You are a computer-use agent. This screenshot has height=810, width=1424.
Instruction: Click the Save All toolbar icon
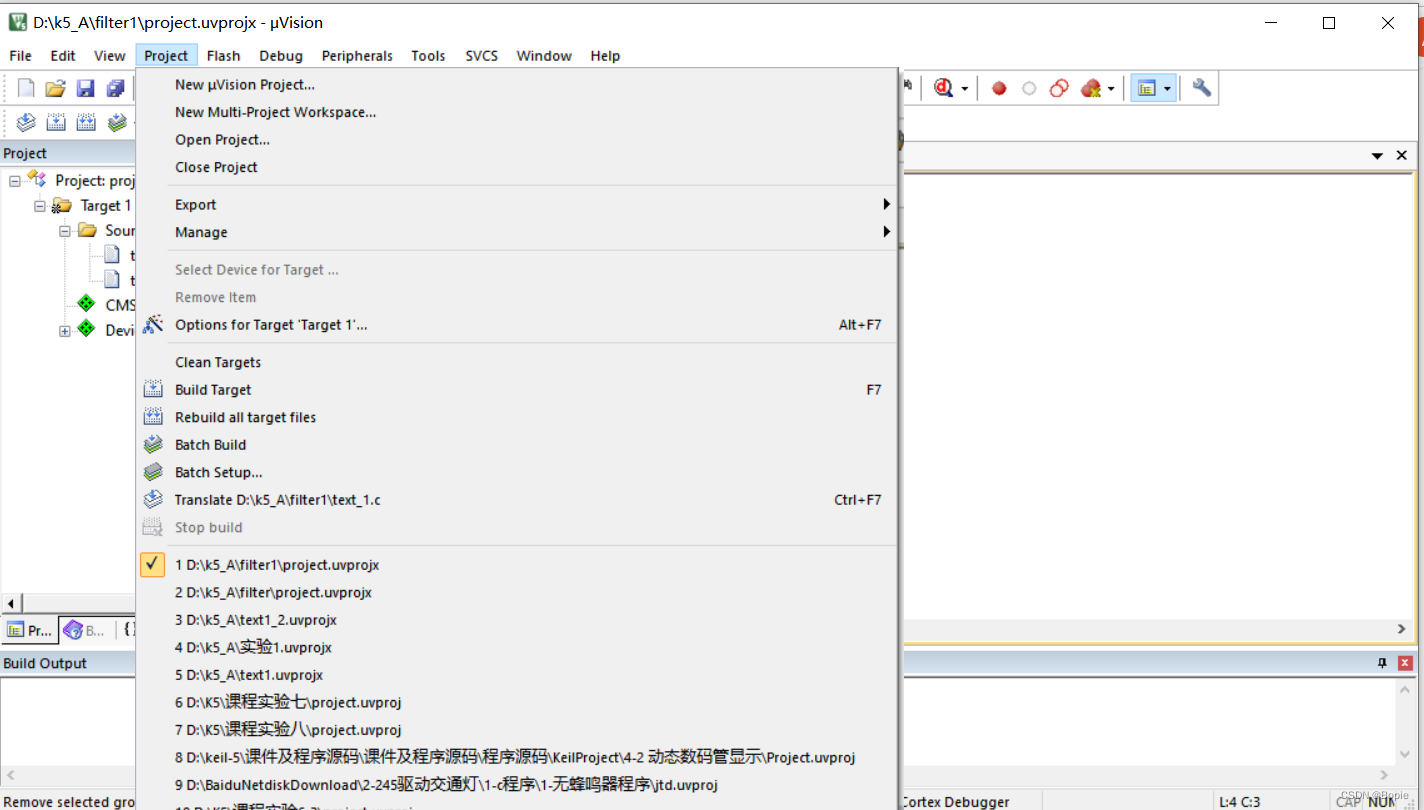pos(116,88)
